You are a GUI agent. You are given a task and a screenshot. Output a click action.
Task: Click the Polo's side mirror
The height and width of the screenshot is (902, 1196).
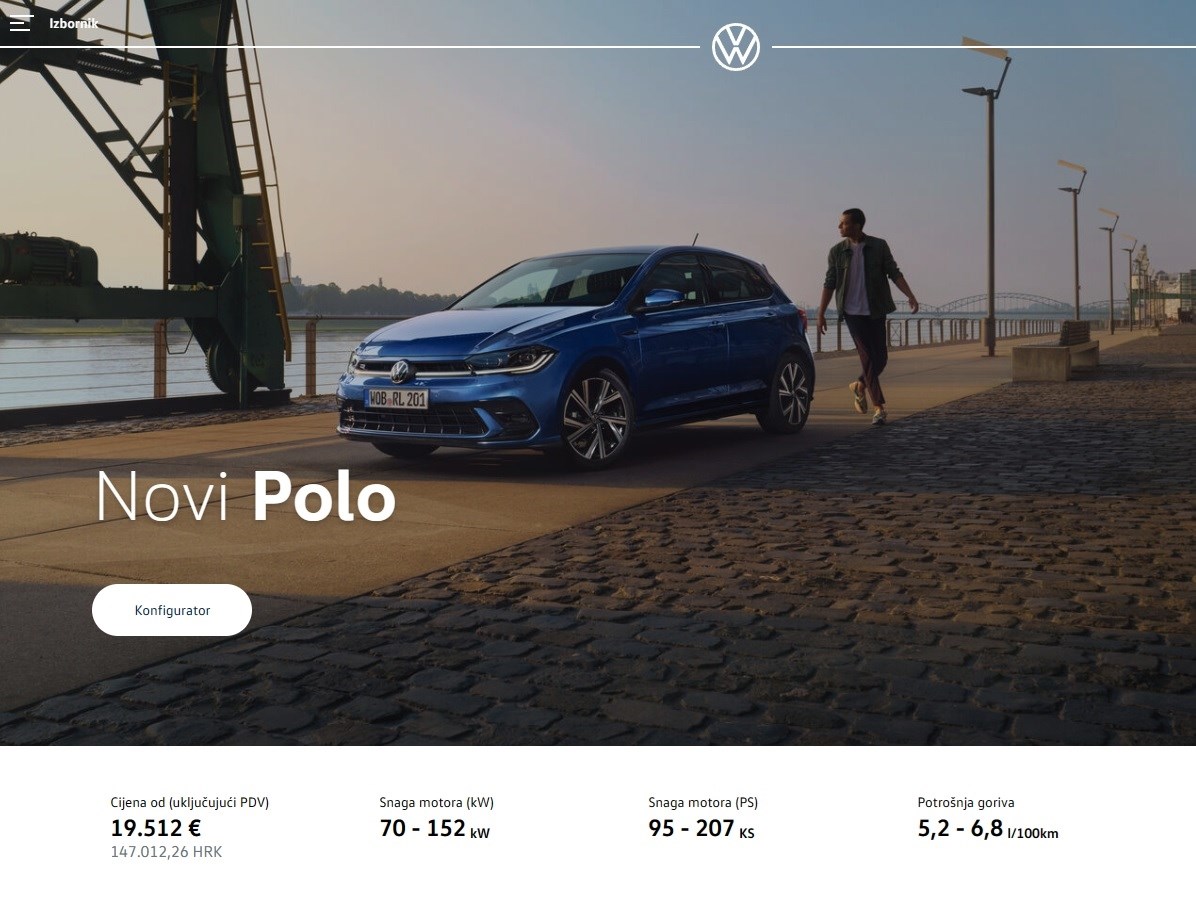[661, 299]
